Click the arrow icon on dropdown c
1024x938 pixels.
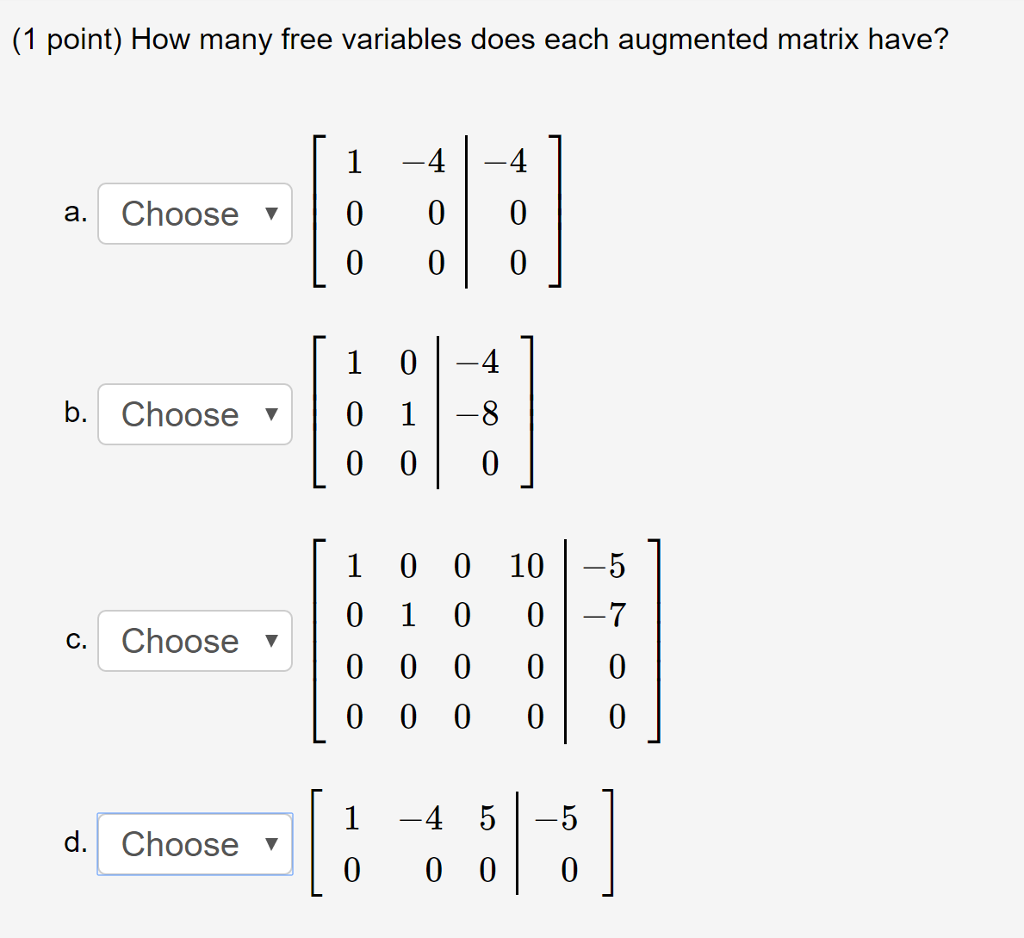pyautogui.click(x=271, y=641)
